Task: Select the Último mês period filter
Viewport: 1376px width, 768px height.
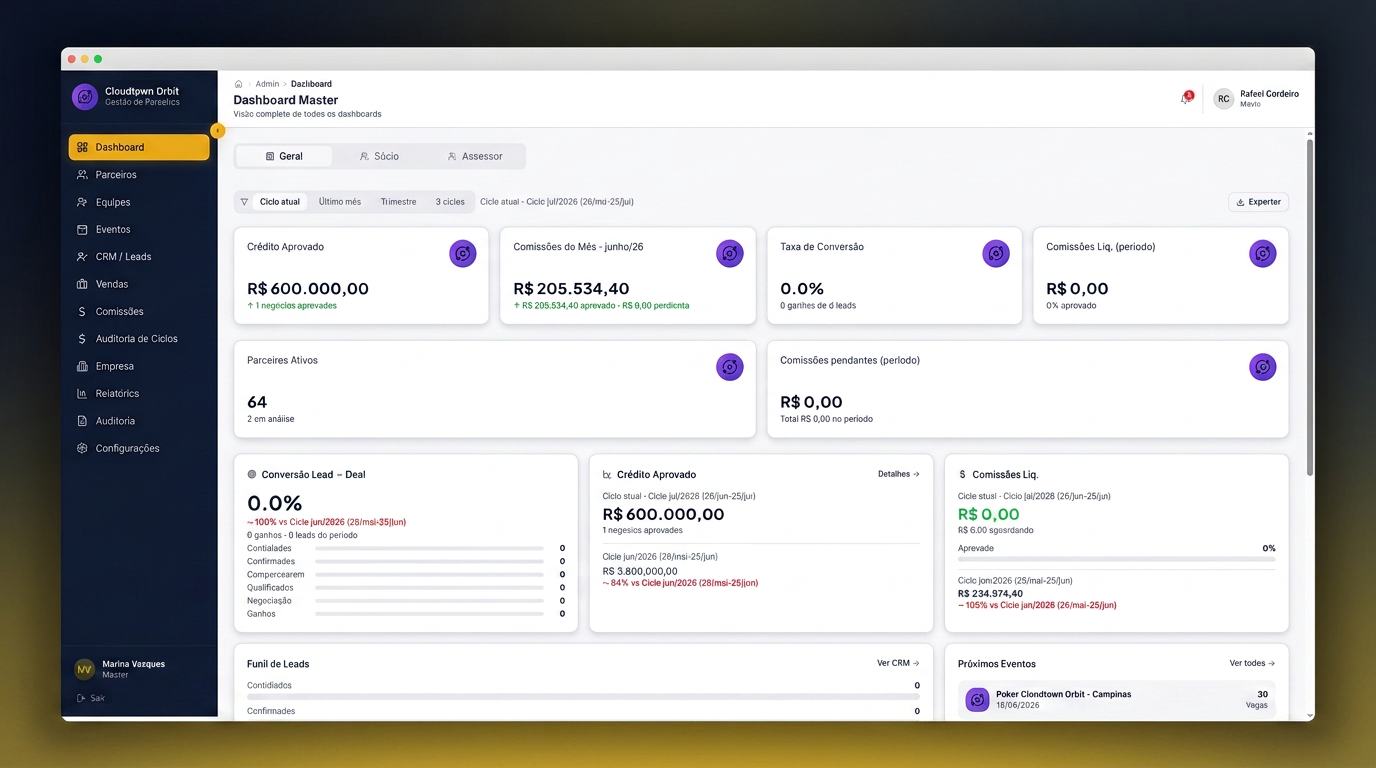Action: (340, 202)
